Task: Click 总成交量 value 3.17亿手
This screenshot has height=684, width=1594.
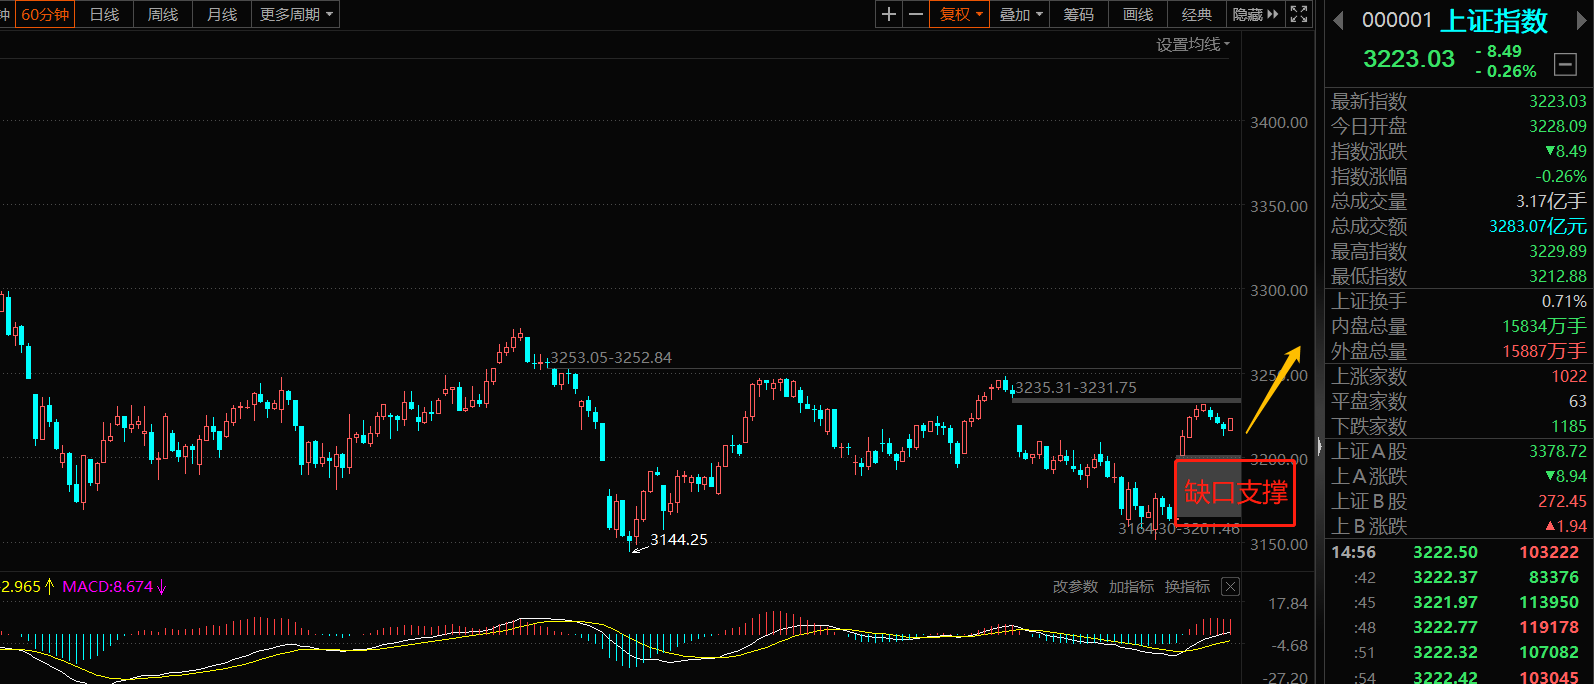Action: pyautogui.click(x=1551, y=201)
